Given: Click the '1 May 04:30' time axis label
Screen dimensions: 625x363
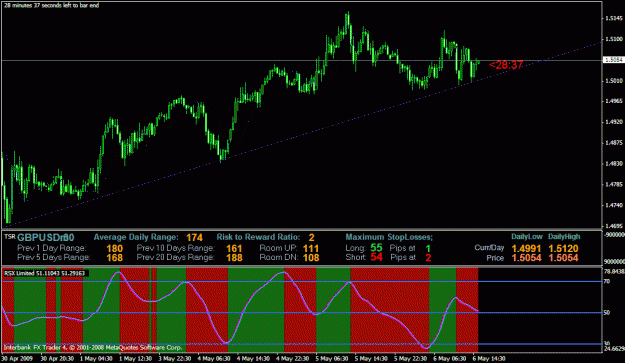Looking at the screenshot, I should 96,358.
